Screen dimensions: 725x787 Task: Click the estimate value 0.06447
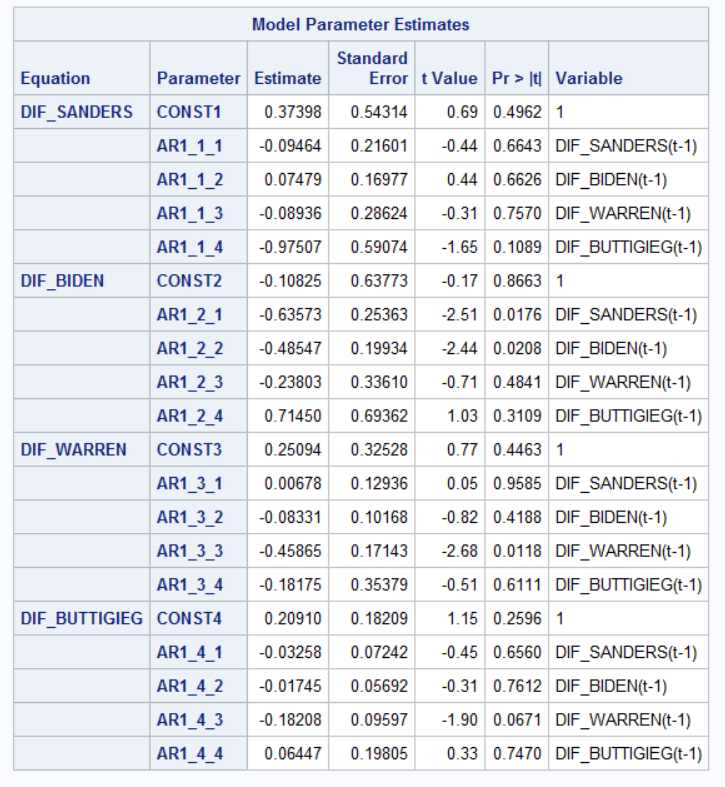click(x=293, y=753)
